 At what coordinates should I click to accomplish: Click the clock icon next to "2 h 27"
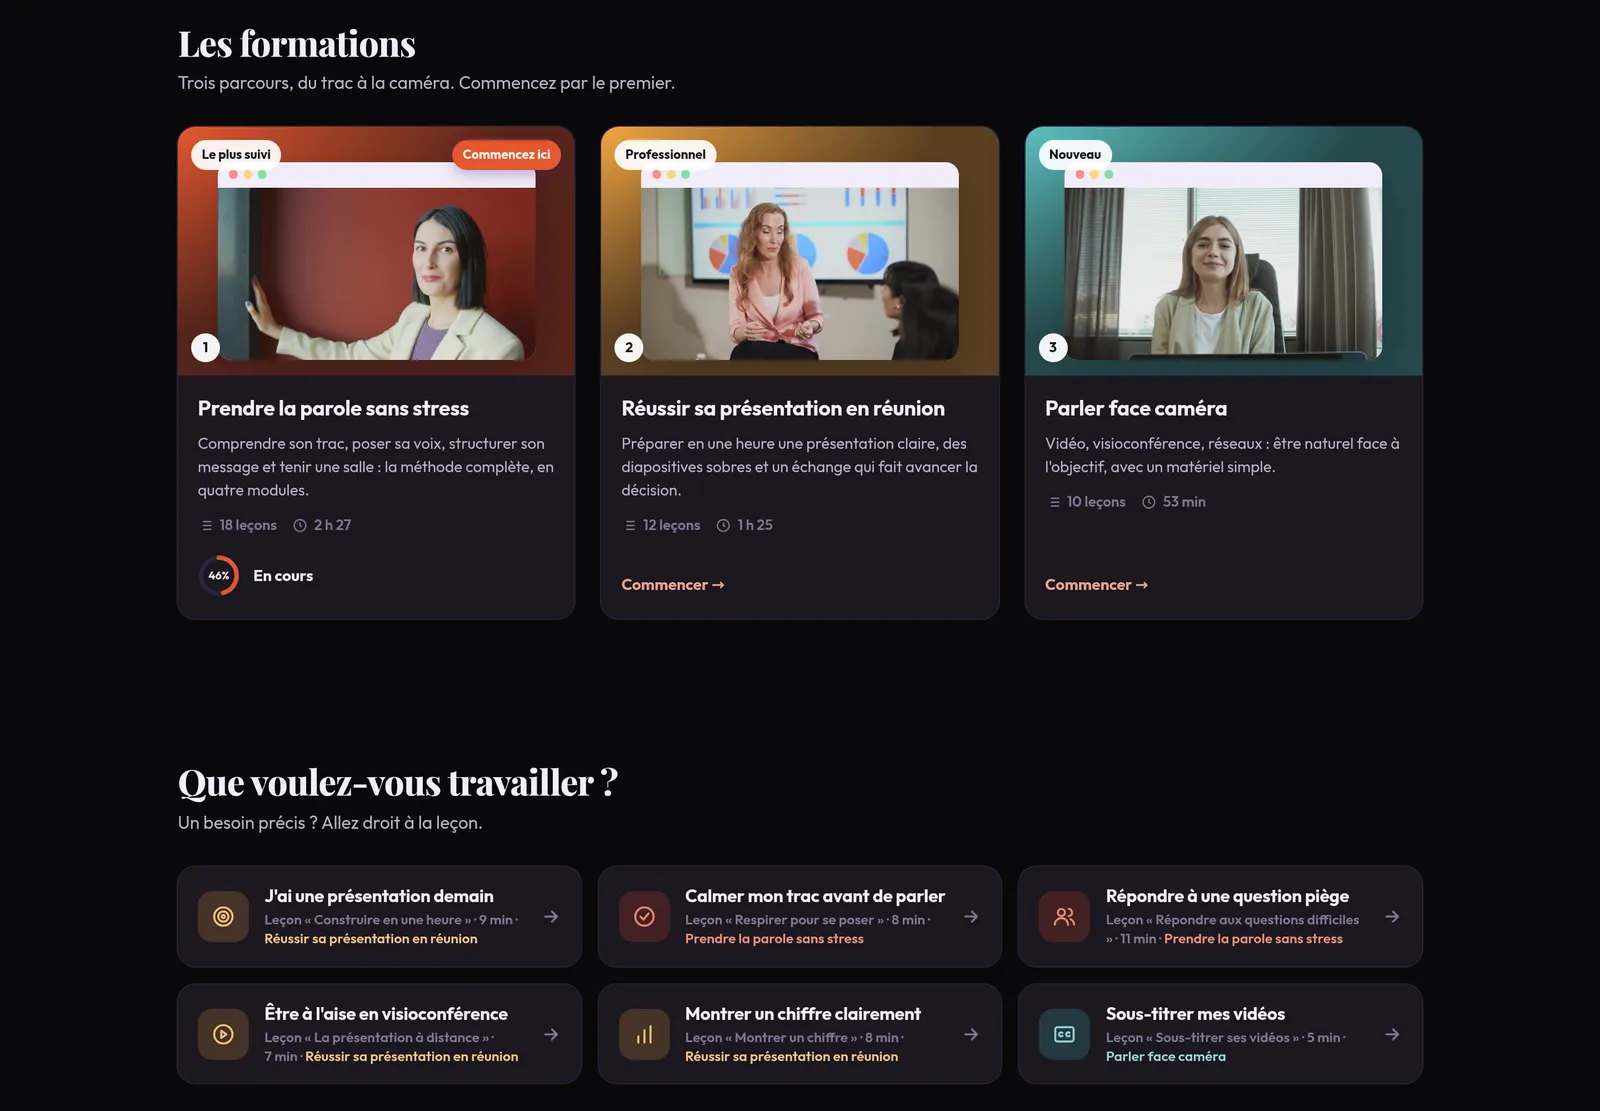300,525
